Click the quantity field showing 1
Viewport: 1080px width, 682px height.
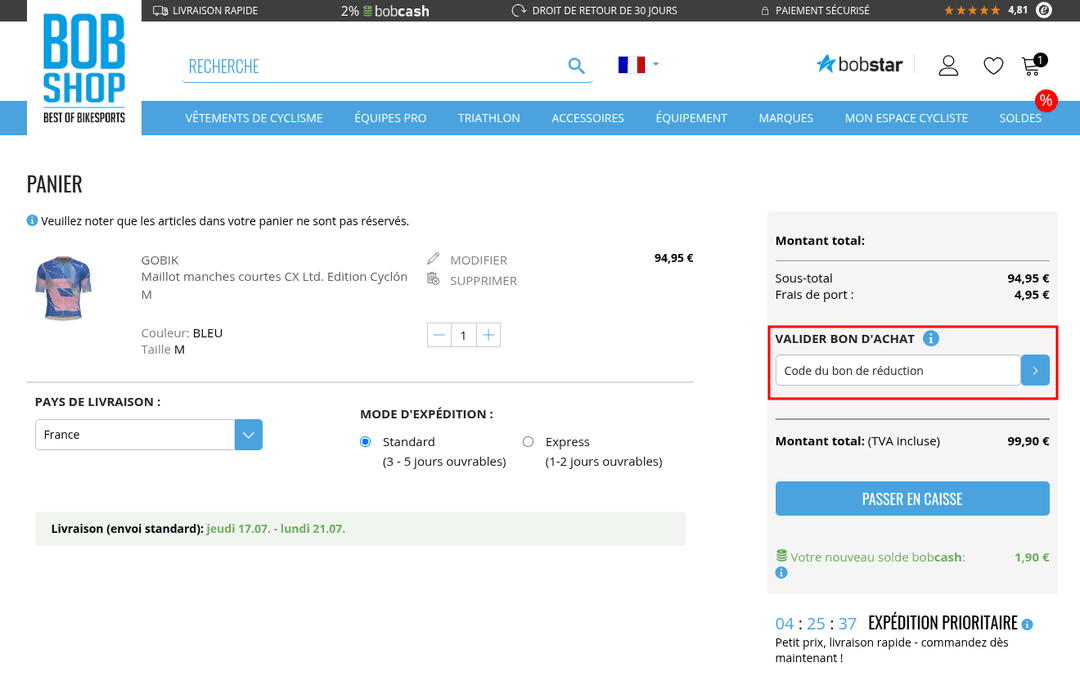click(x=464, y=335)
